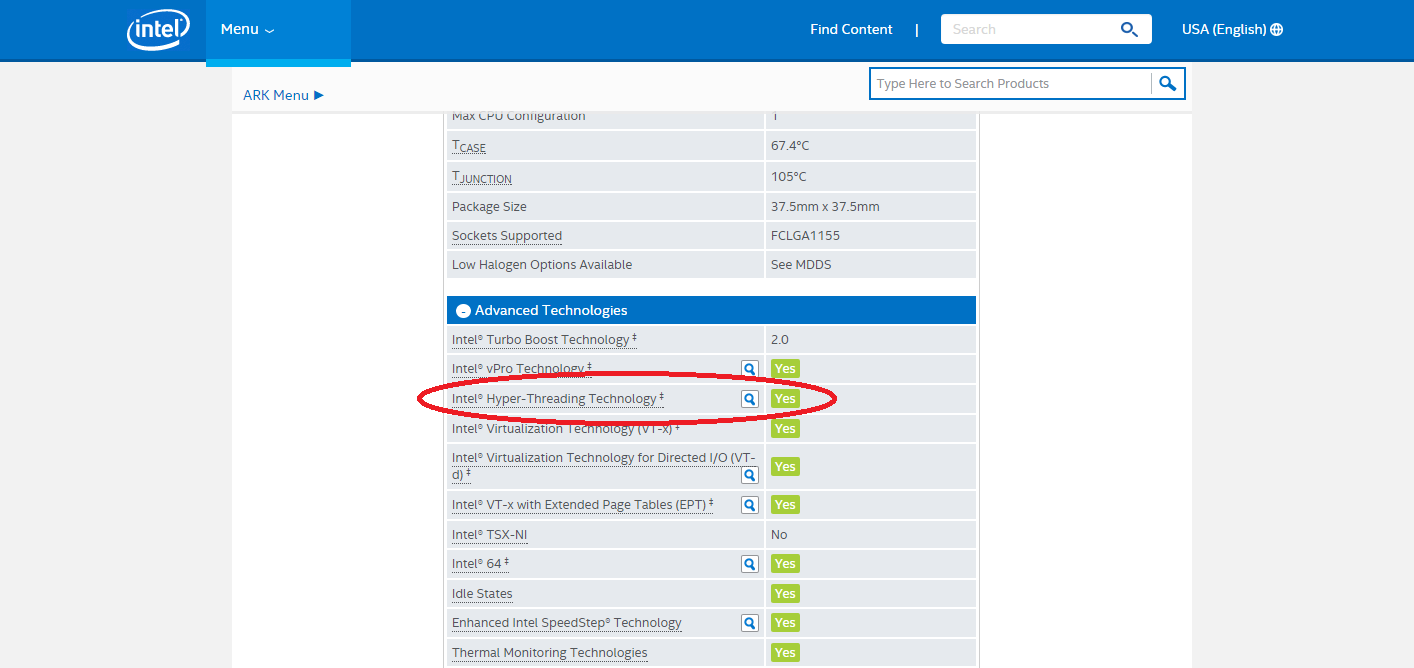The height and width of the screenshot is (668, 1414).
Task: Click Intel vPro Technology label
Action: 521,369
